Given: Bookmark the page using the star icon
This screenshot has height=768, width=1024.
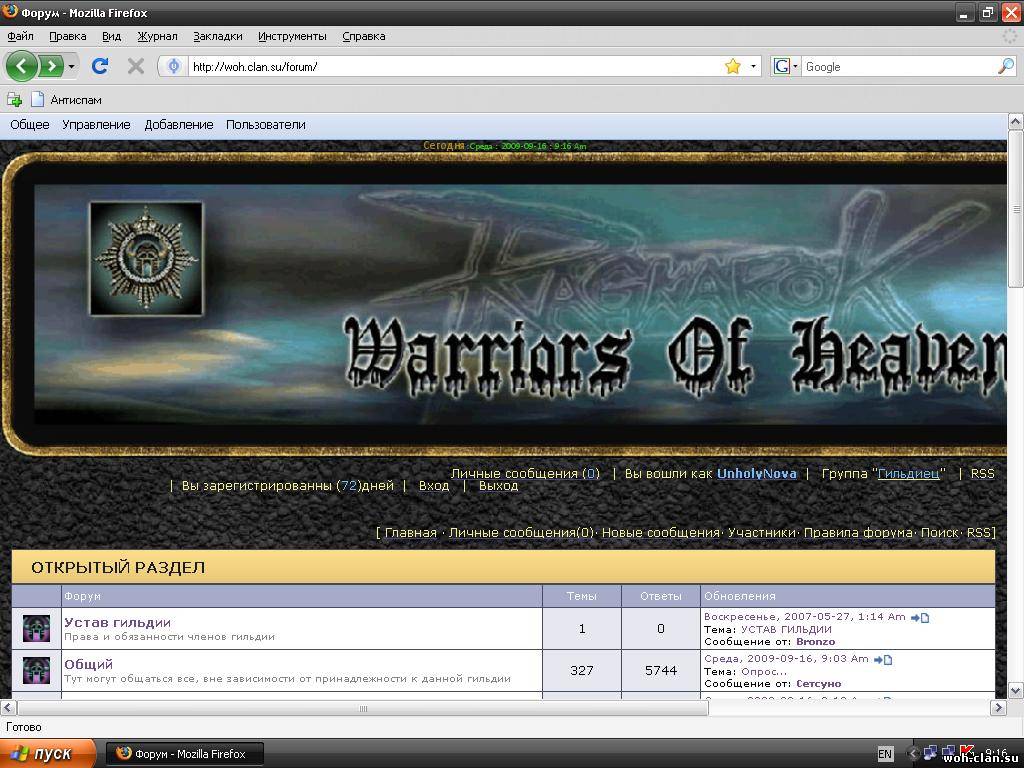Looking at the screenshot, I should [733, 66].
